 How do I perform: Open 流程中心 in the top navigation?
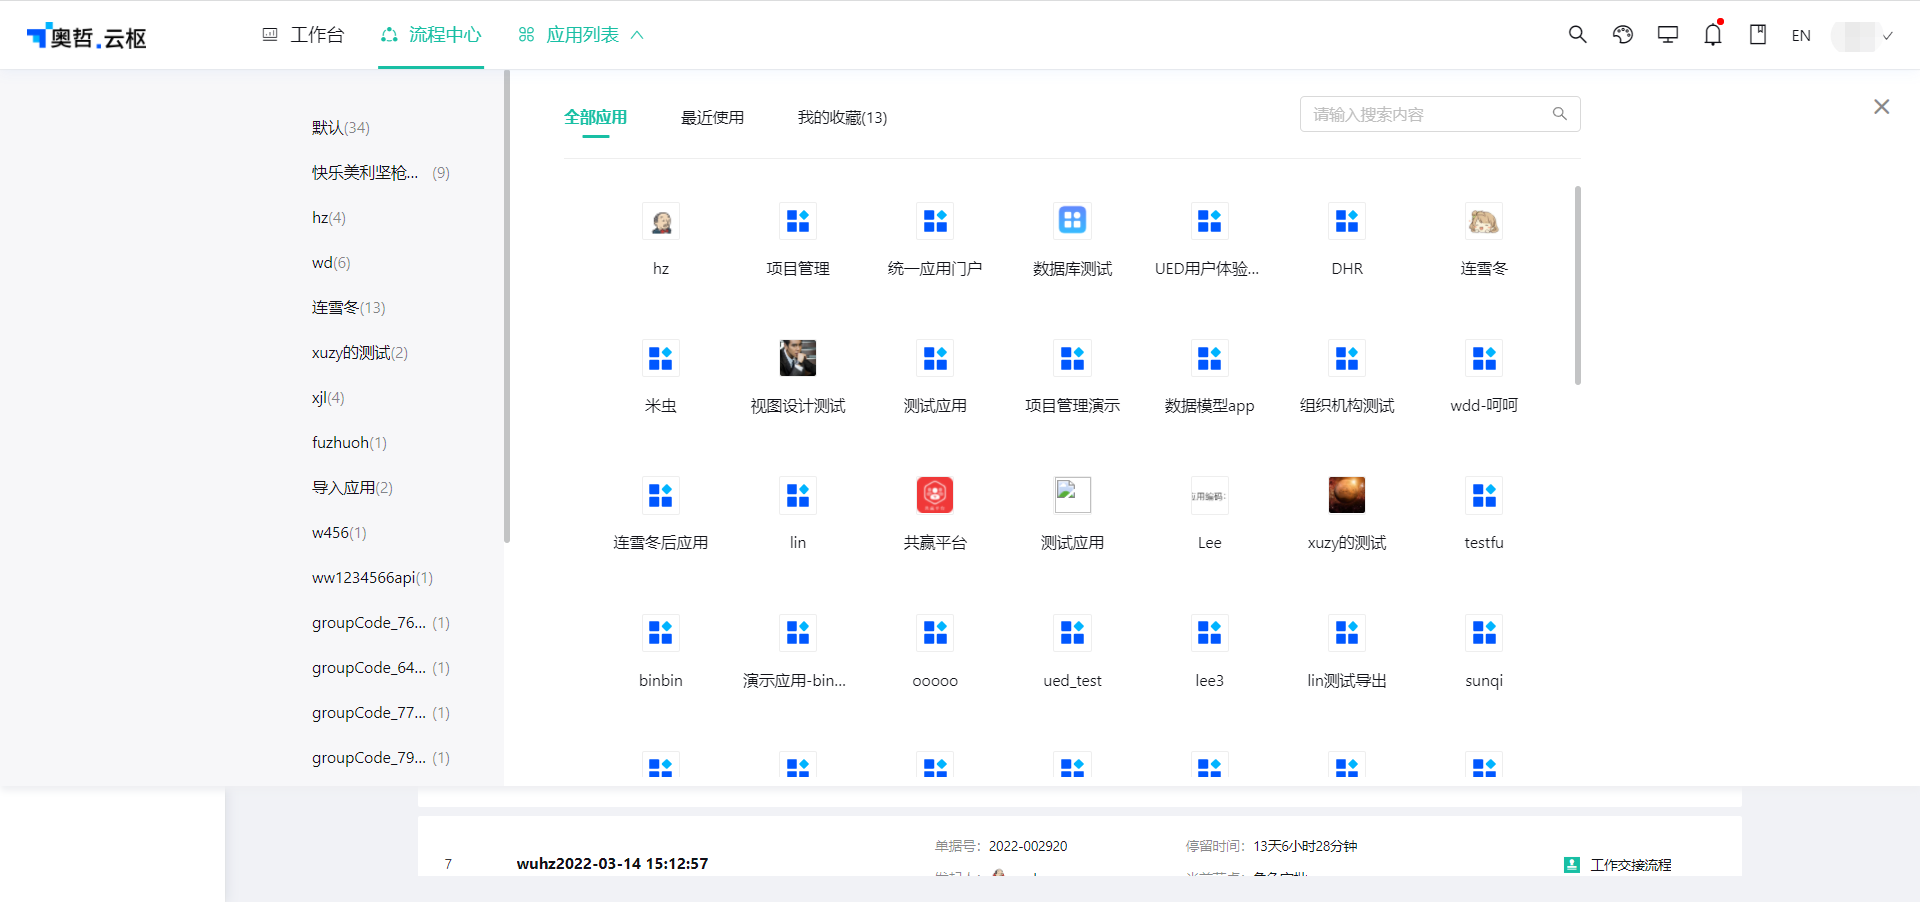click(431, 35)
